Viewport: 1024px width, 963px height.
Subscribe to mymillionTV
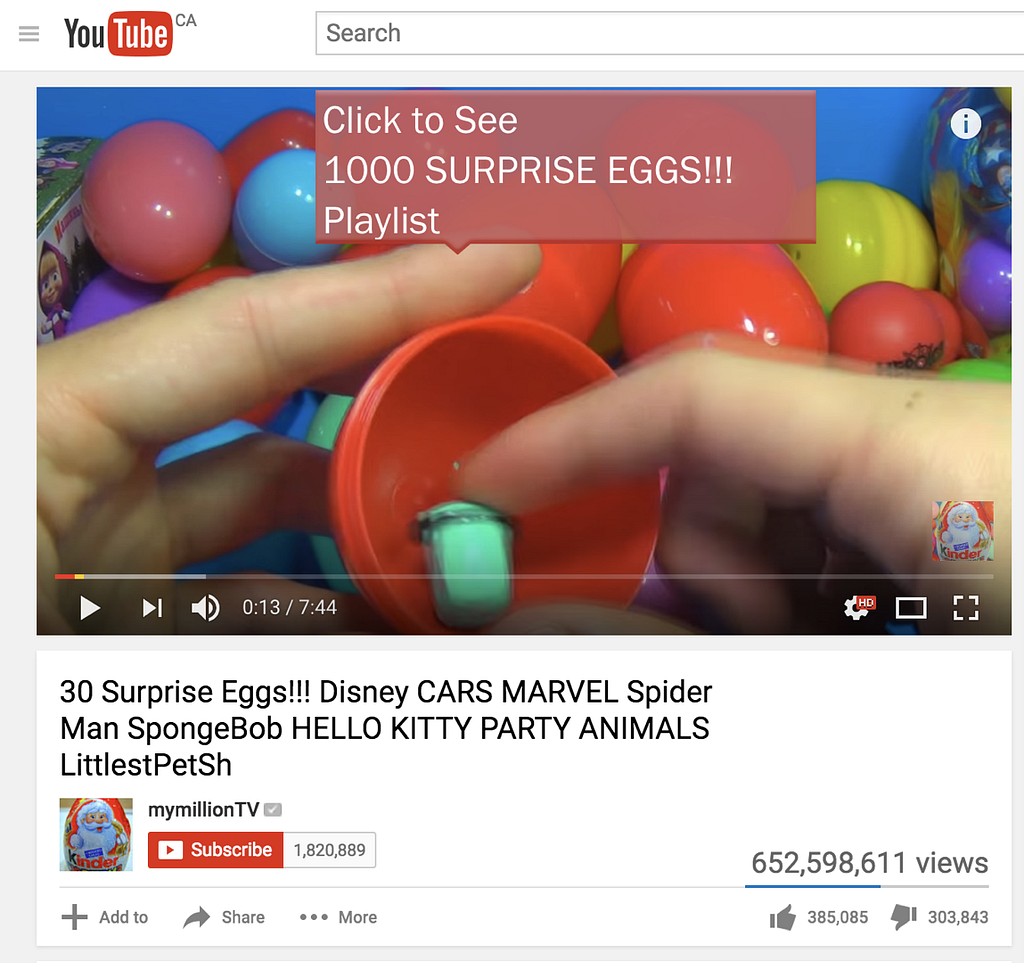(x=216, y=850)
